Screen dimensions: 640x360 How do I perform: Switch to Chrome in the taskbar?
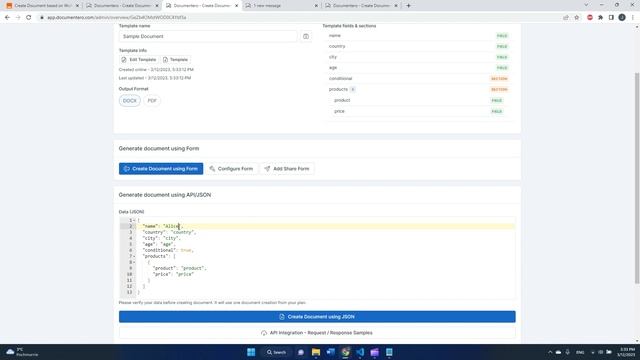[x=345, y=352]
